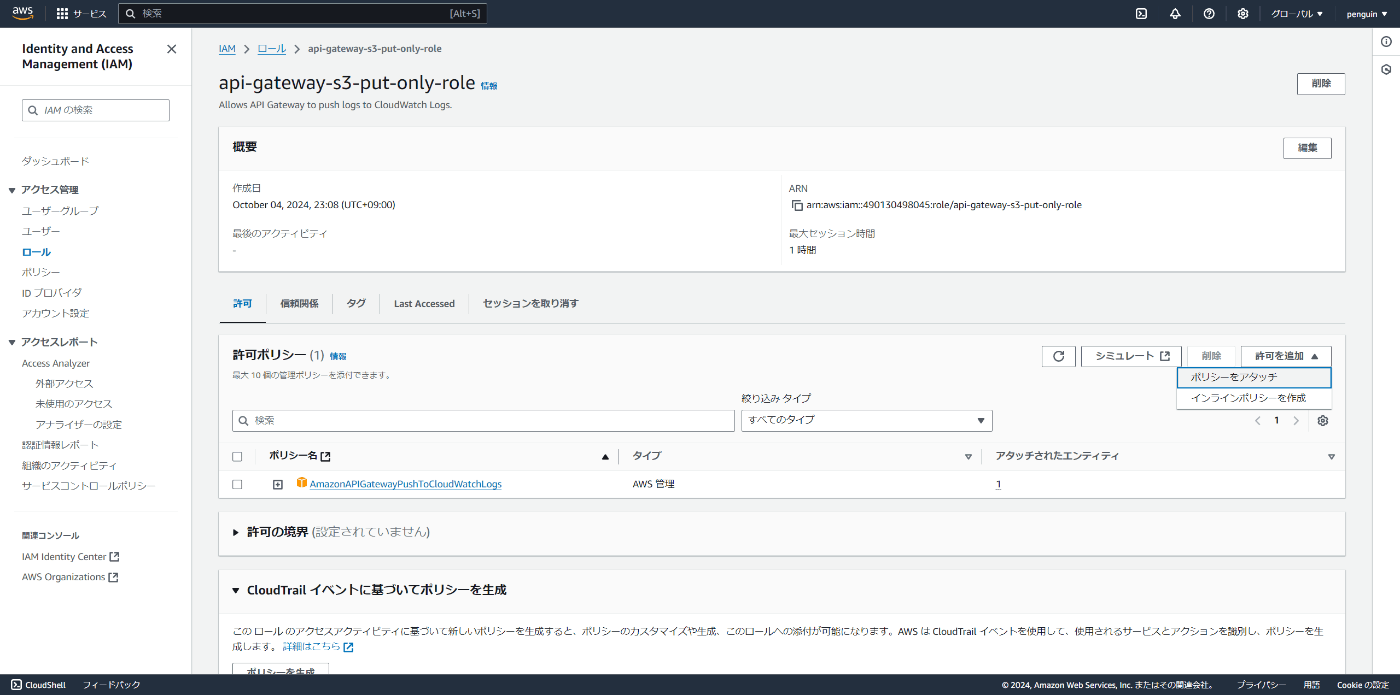Open the hexagon tutorials icon at right edge
The image size is (1400, 695).
point(1386,70)
